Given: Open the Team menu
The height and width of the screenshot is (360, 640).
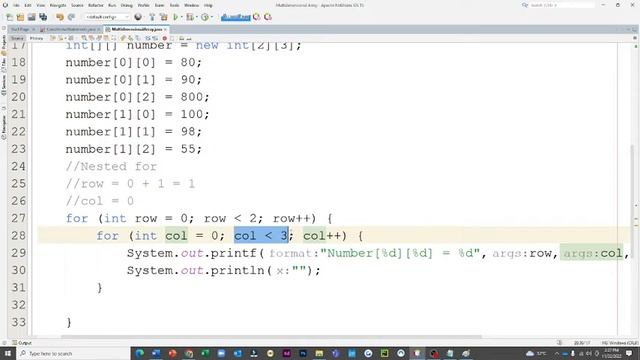Looking at the screenshot, I should [160, 5].
